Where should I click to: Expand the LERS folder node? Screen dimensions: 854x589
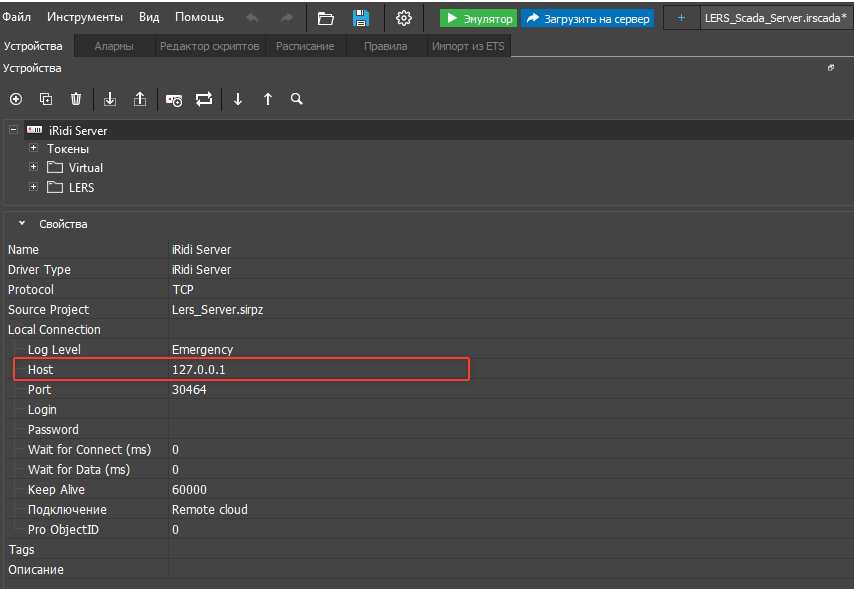[33, 187]
